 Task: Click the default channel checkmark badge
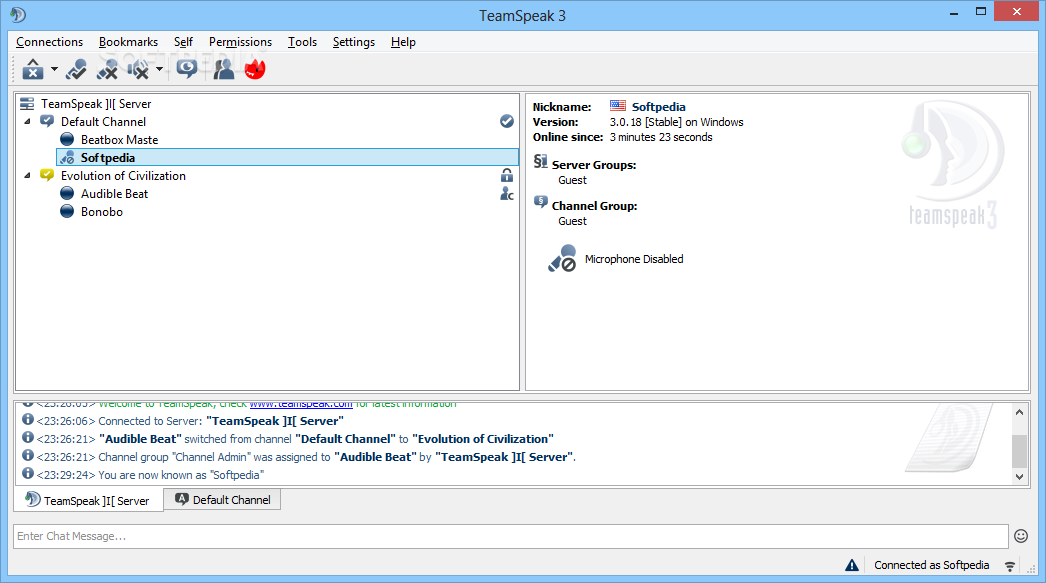coord(507,122)
